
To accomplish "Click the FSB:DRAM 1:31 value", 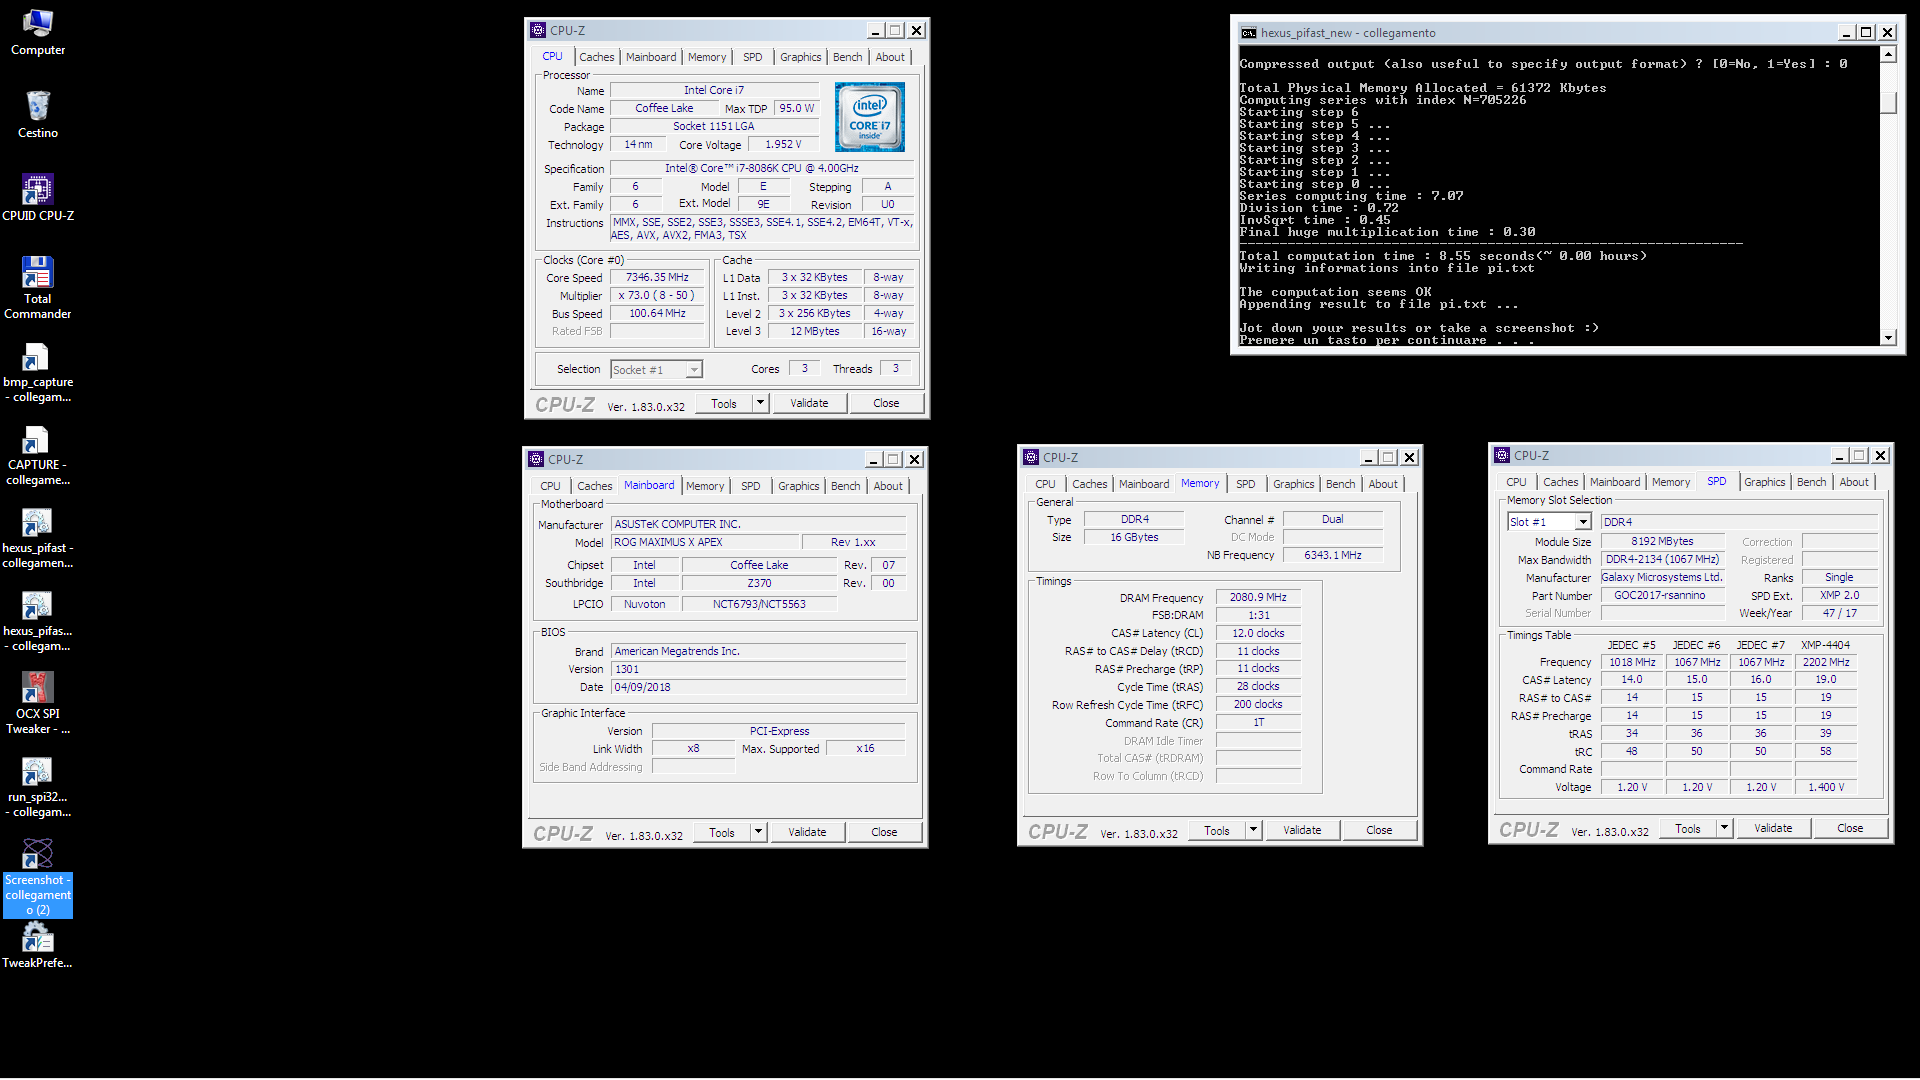I will click(x=1258, y=615).
